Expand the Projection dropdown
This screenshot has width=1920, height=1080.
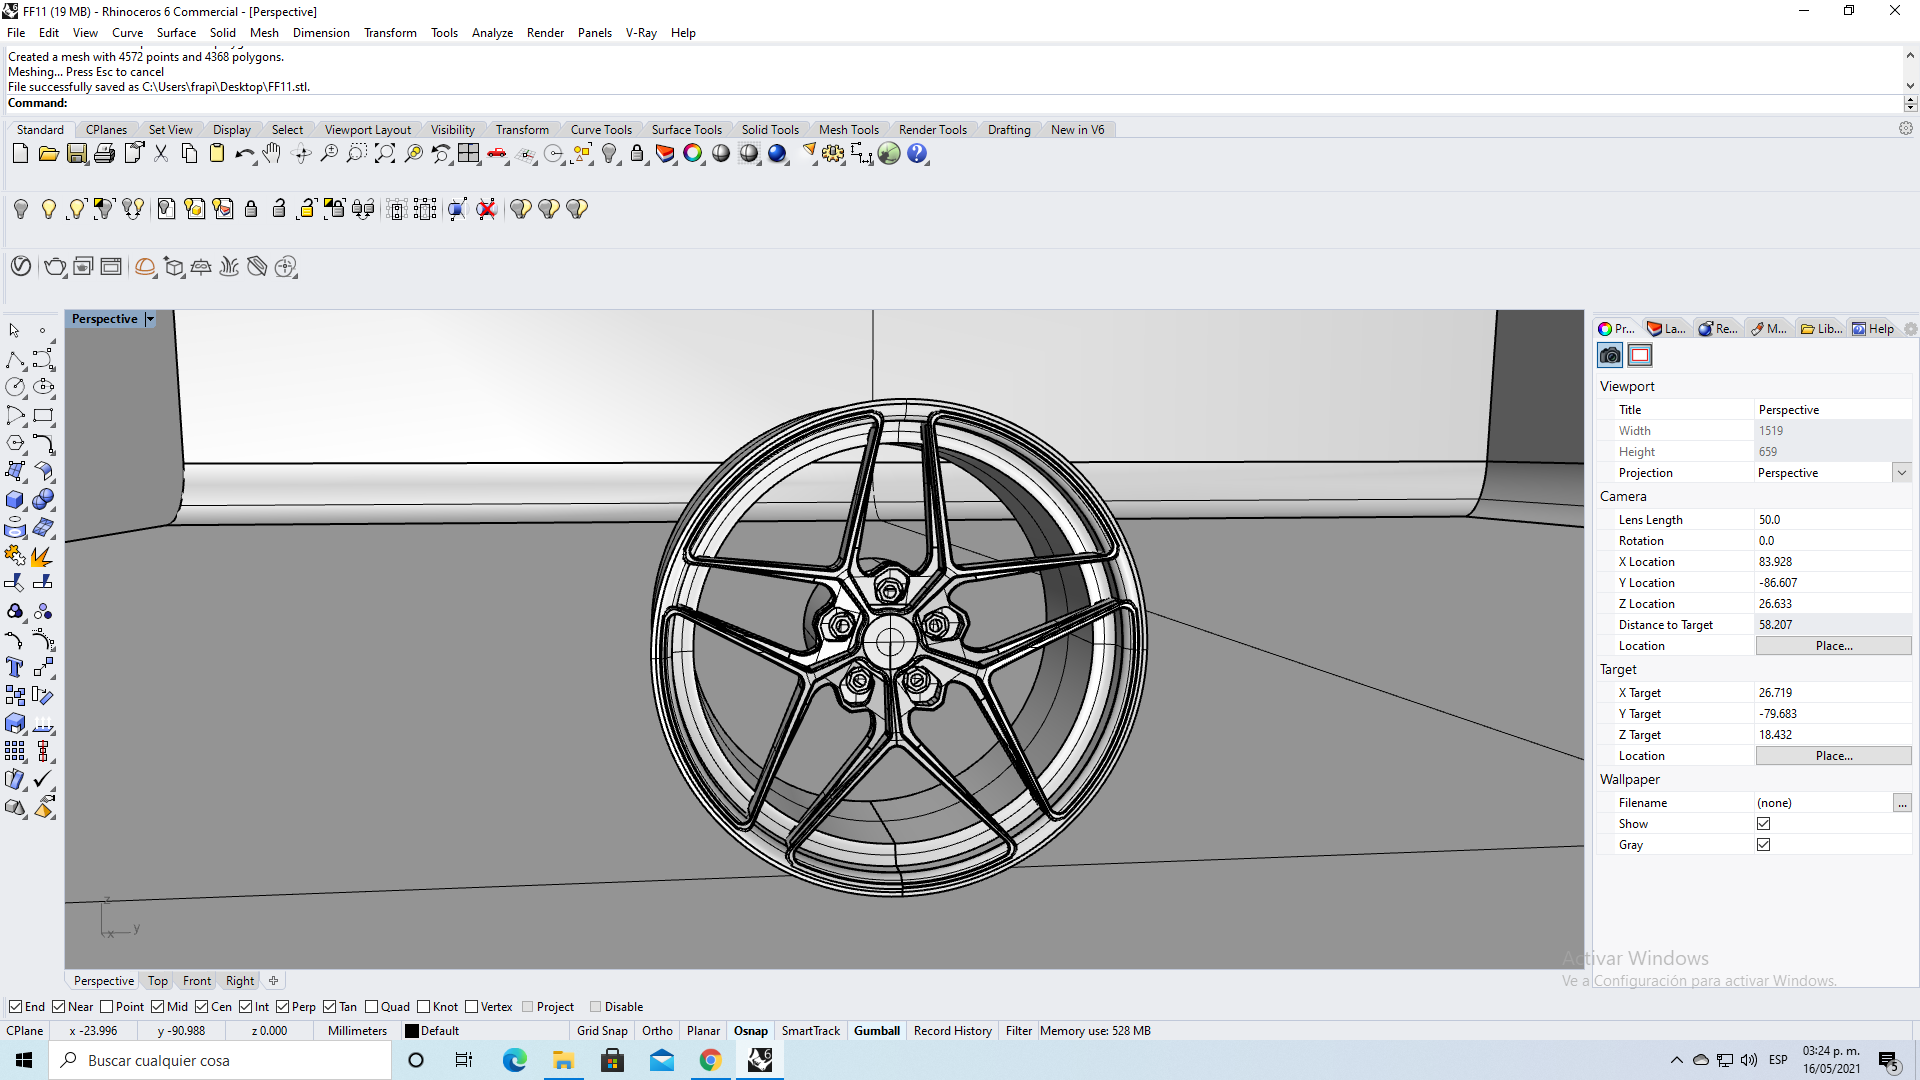pos(1901,473)
